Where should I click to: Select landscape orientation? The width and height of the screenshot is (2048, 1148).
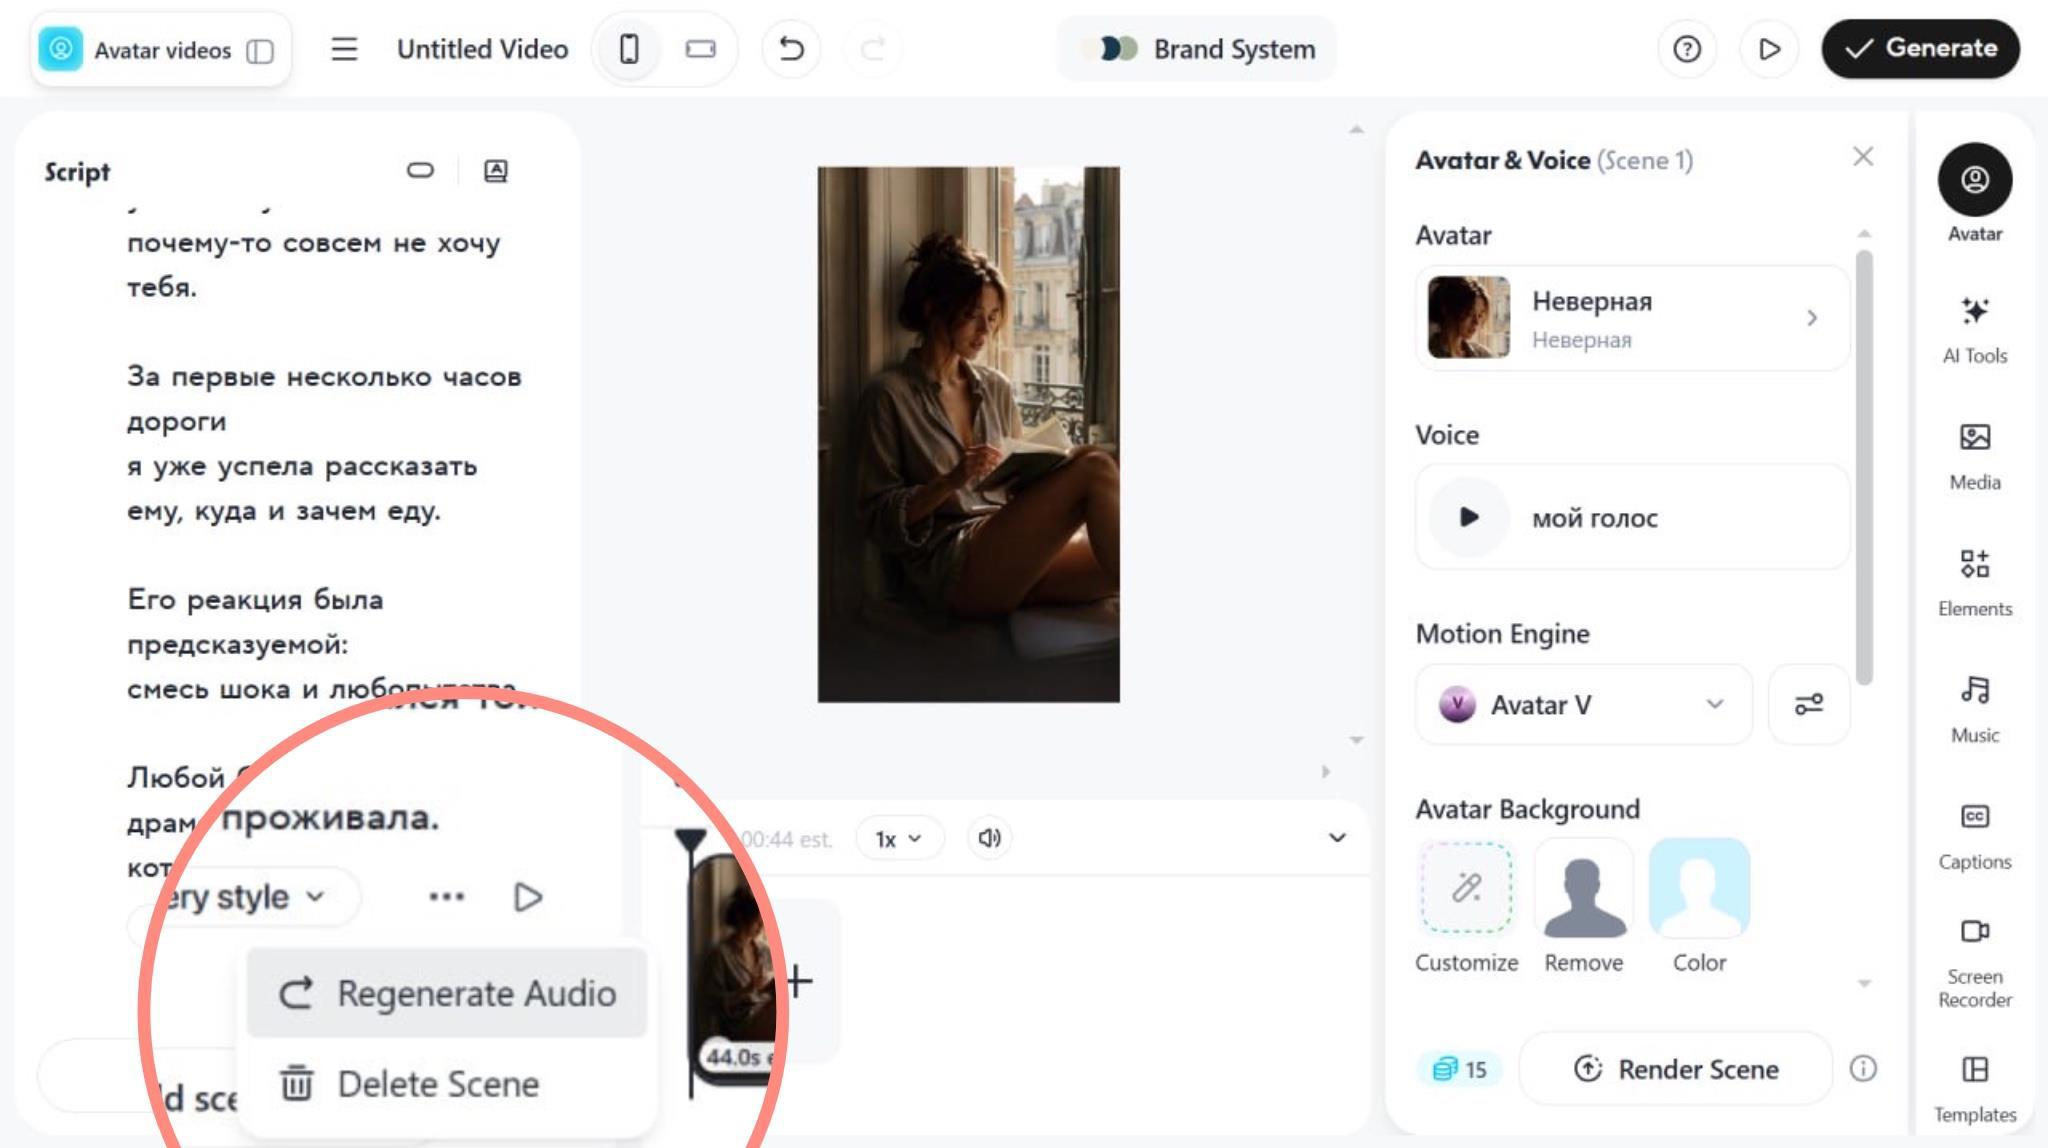coord(700,49)
